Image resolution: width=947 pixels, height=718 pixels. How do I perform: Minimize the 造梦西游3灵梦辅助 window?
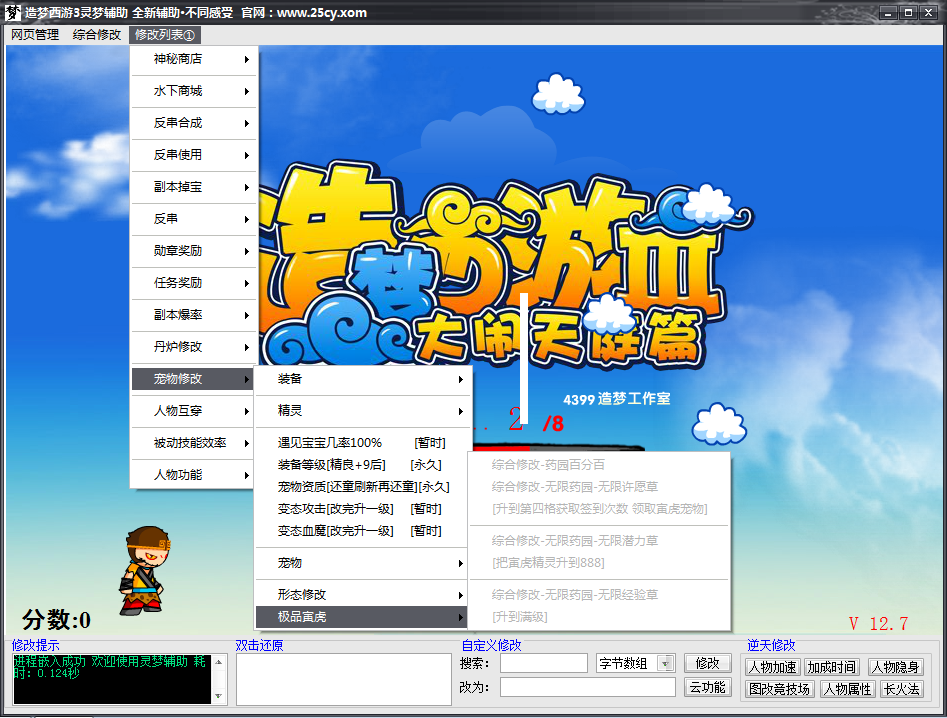tap(888, 12)
